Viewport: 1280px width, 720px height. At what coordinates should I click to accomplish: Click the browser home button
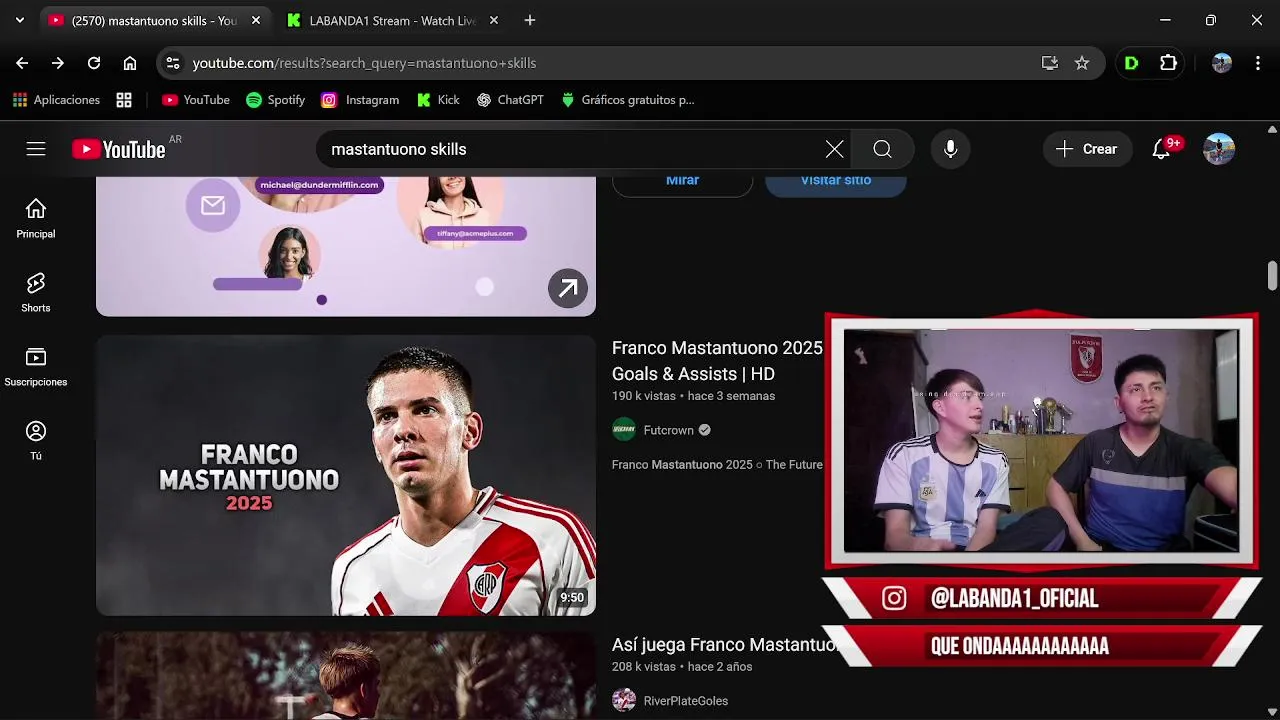click(130, 63)
